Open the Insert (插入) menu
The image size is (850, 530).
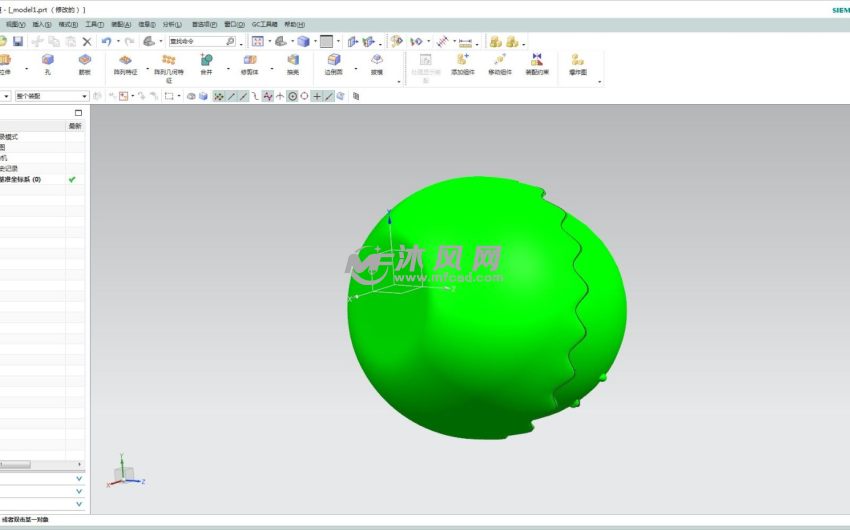click(x=42, y=24)
